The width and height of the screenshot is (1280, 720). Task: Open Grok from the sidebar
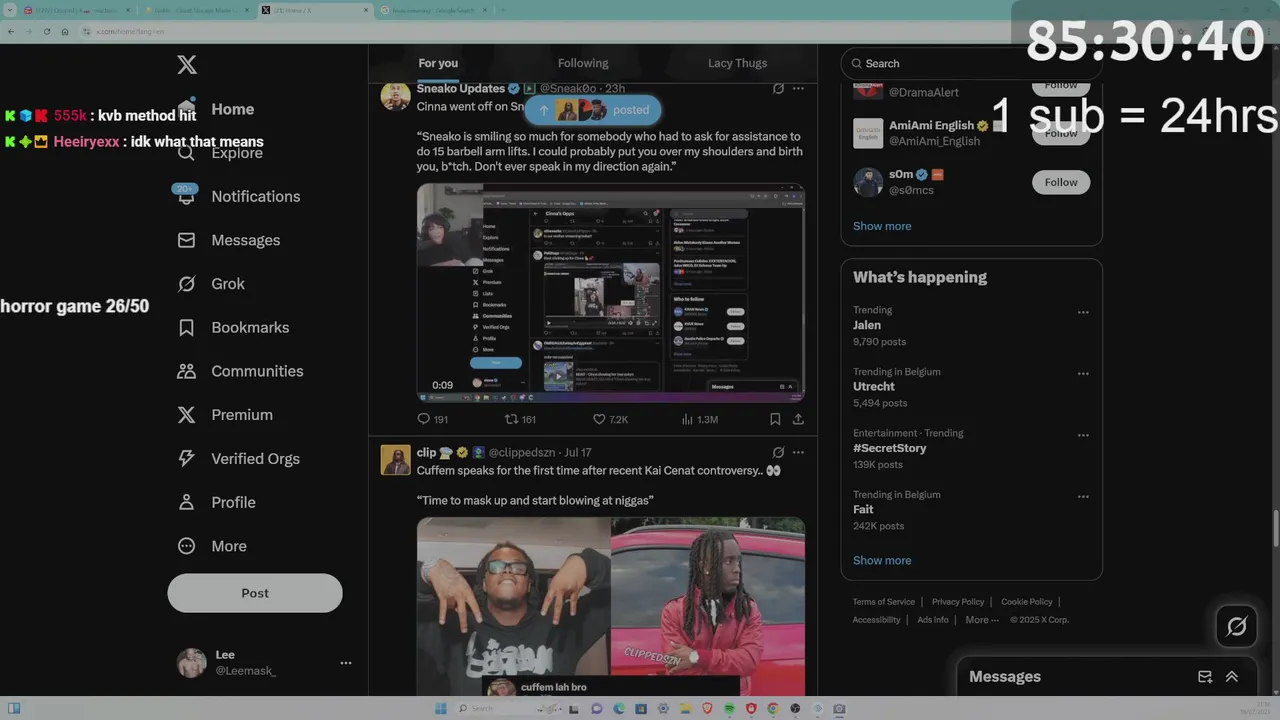211,284
